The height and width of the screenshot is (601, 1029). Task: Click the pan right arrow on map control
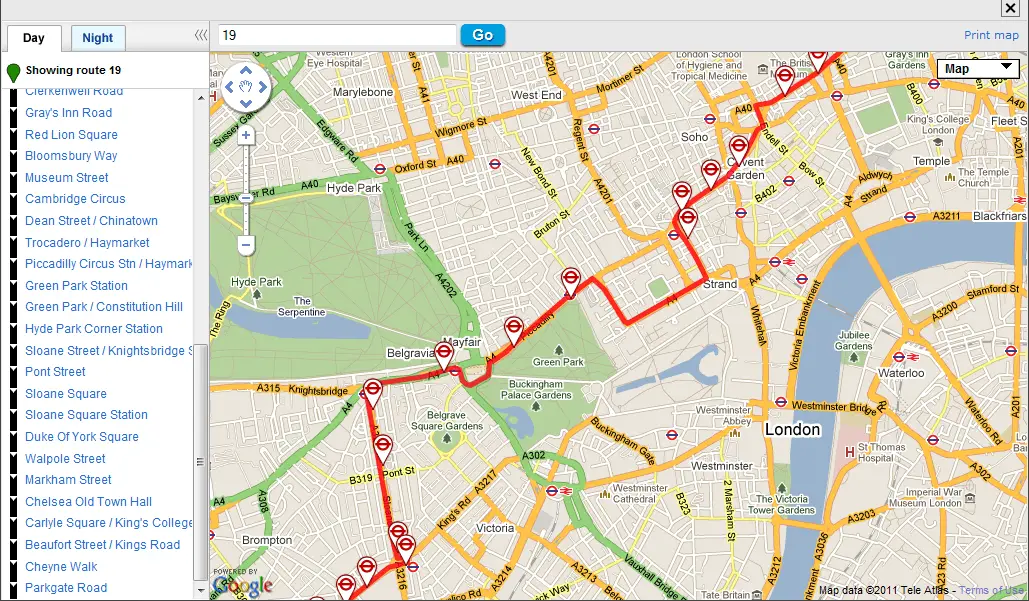[x=262, y=87]
